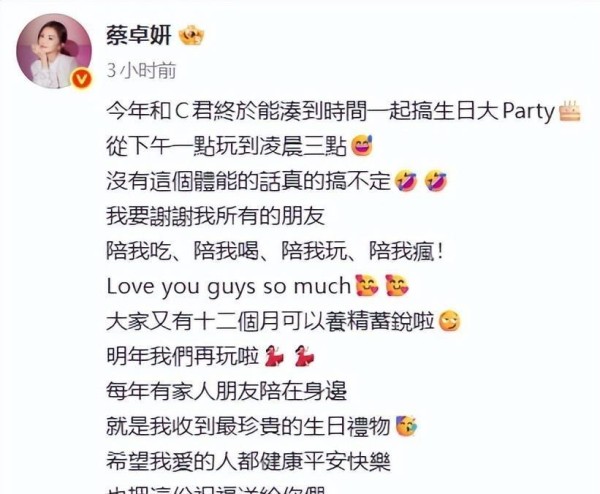Open username 蔡卓妍 profile link

138,36
